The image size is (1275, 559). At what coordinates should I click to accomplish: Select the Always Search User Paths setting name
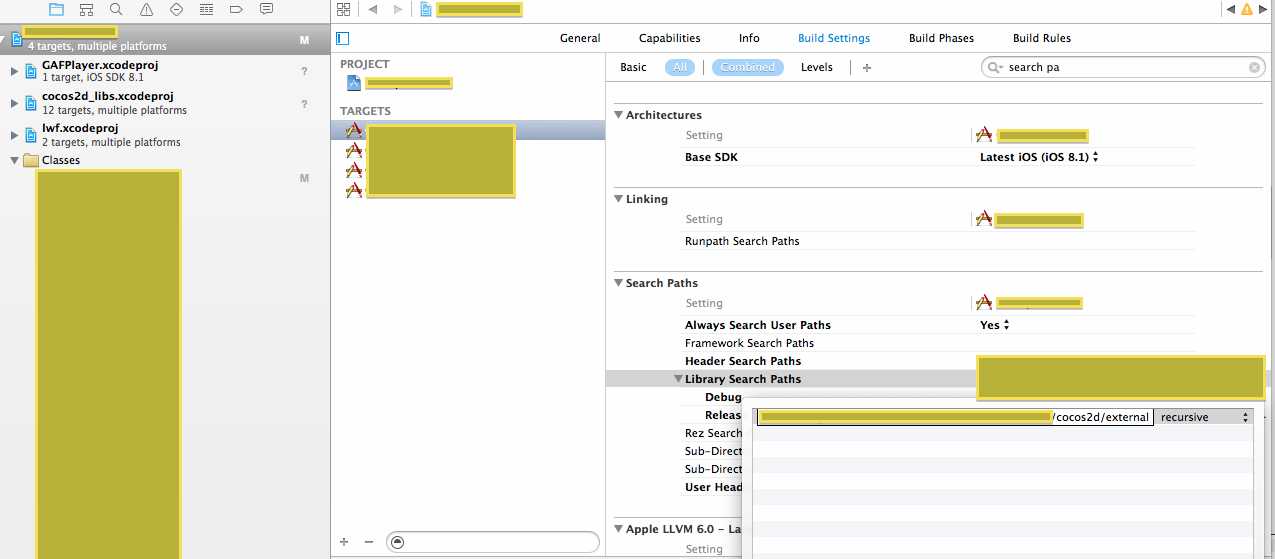pos(758,325)
